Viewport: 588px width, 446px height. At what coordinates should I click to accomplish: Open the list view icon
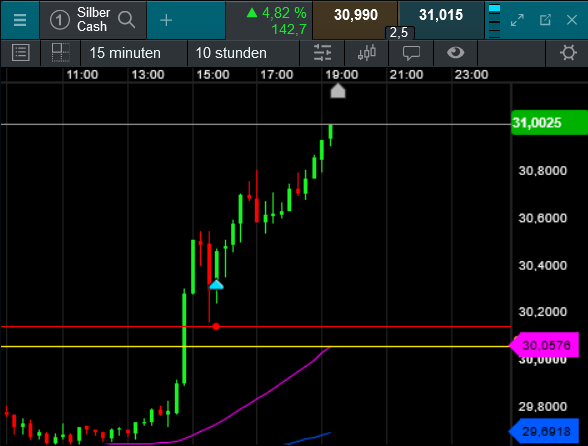pyautogui.click(x=21, y=53)
